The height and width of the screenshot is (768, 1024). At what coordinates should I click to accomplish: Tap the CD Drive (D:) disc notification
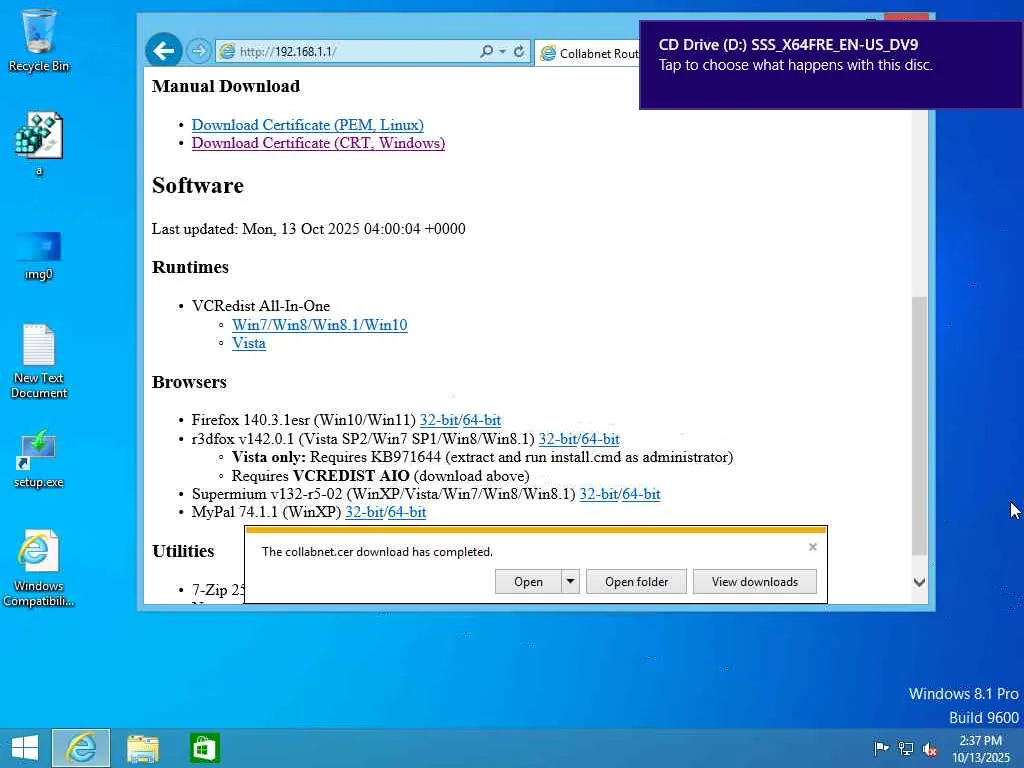click(x=831, y=65)
